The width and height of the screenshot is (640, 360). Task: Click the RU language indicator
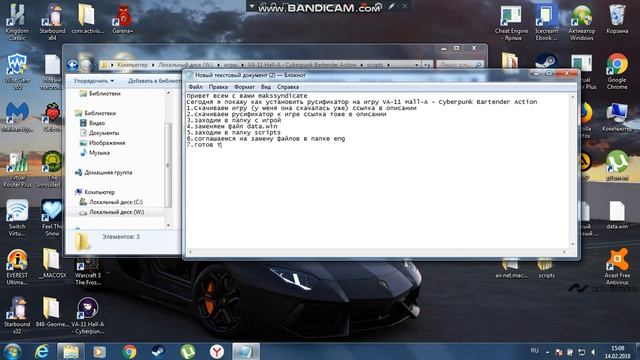coord(534,351)
